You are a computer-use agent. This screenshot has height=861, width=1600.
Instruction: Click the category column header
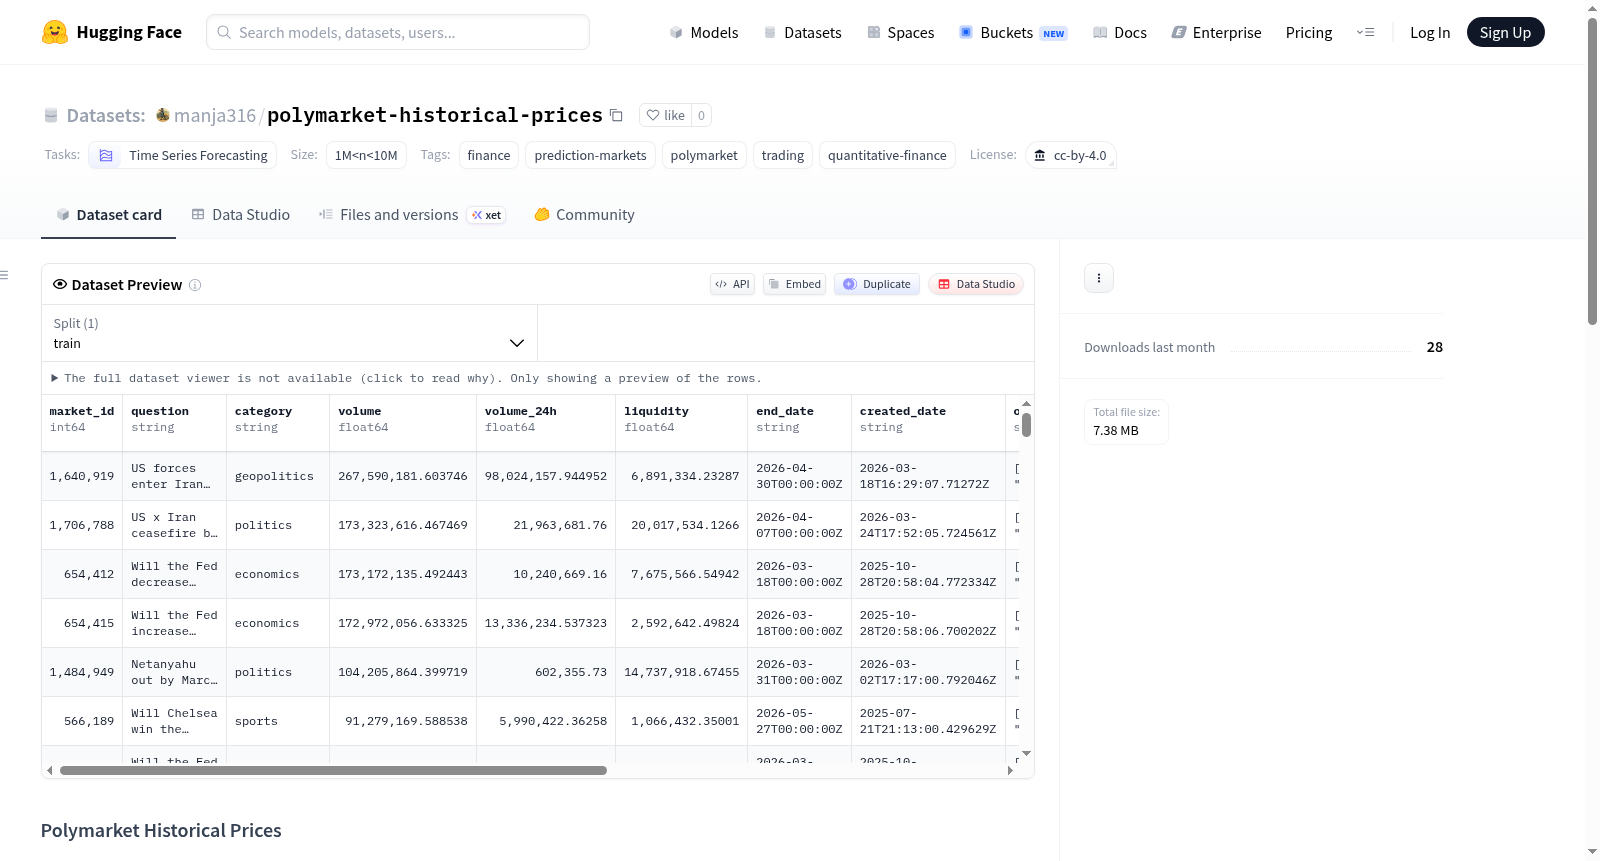(278, 419)
